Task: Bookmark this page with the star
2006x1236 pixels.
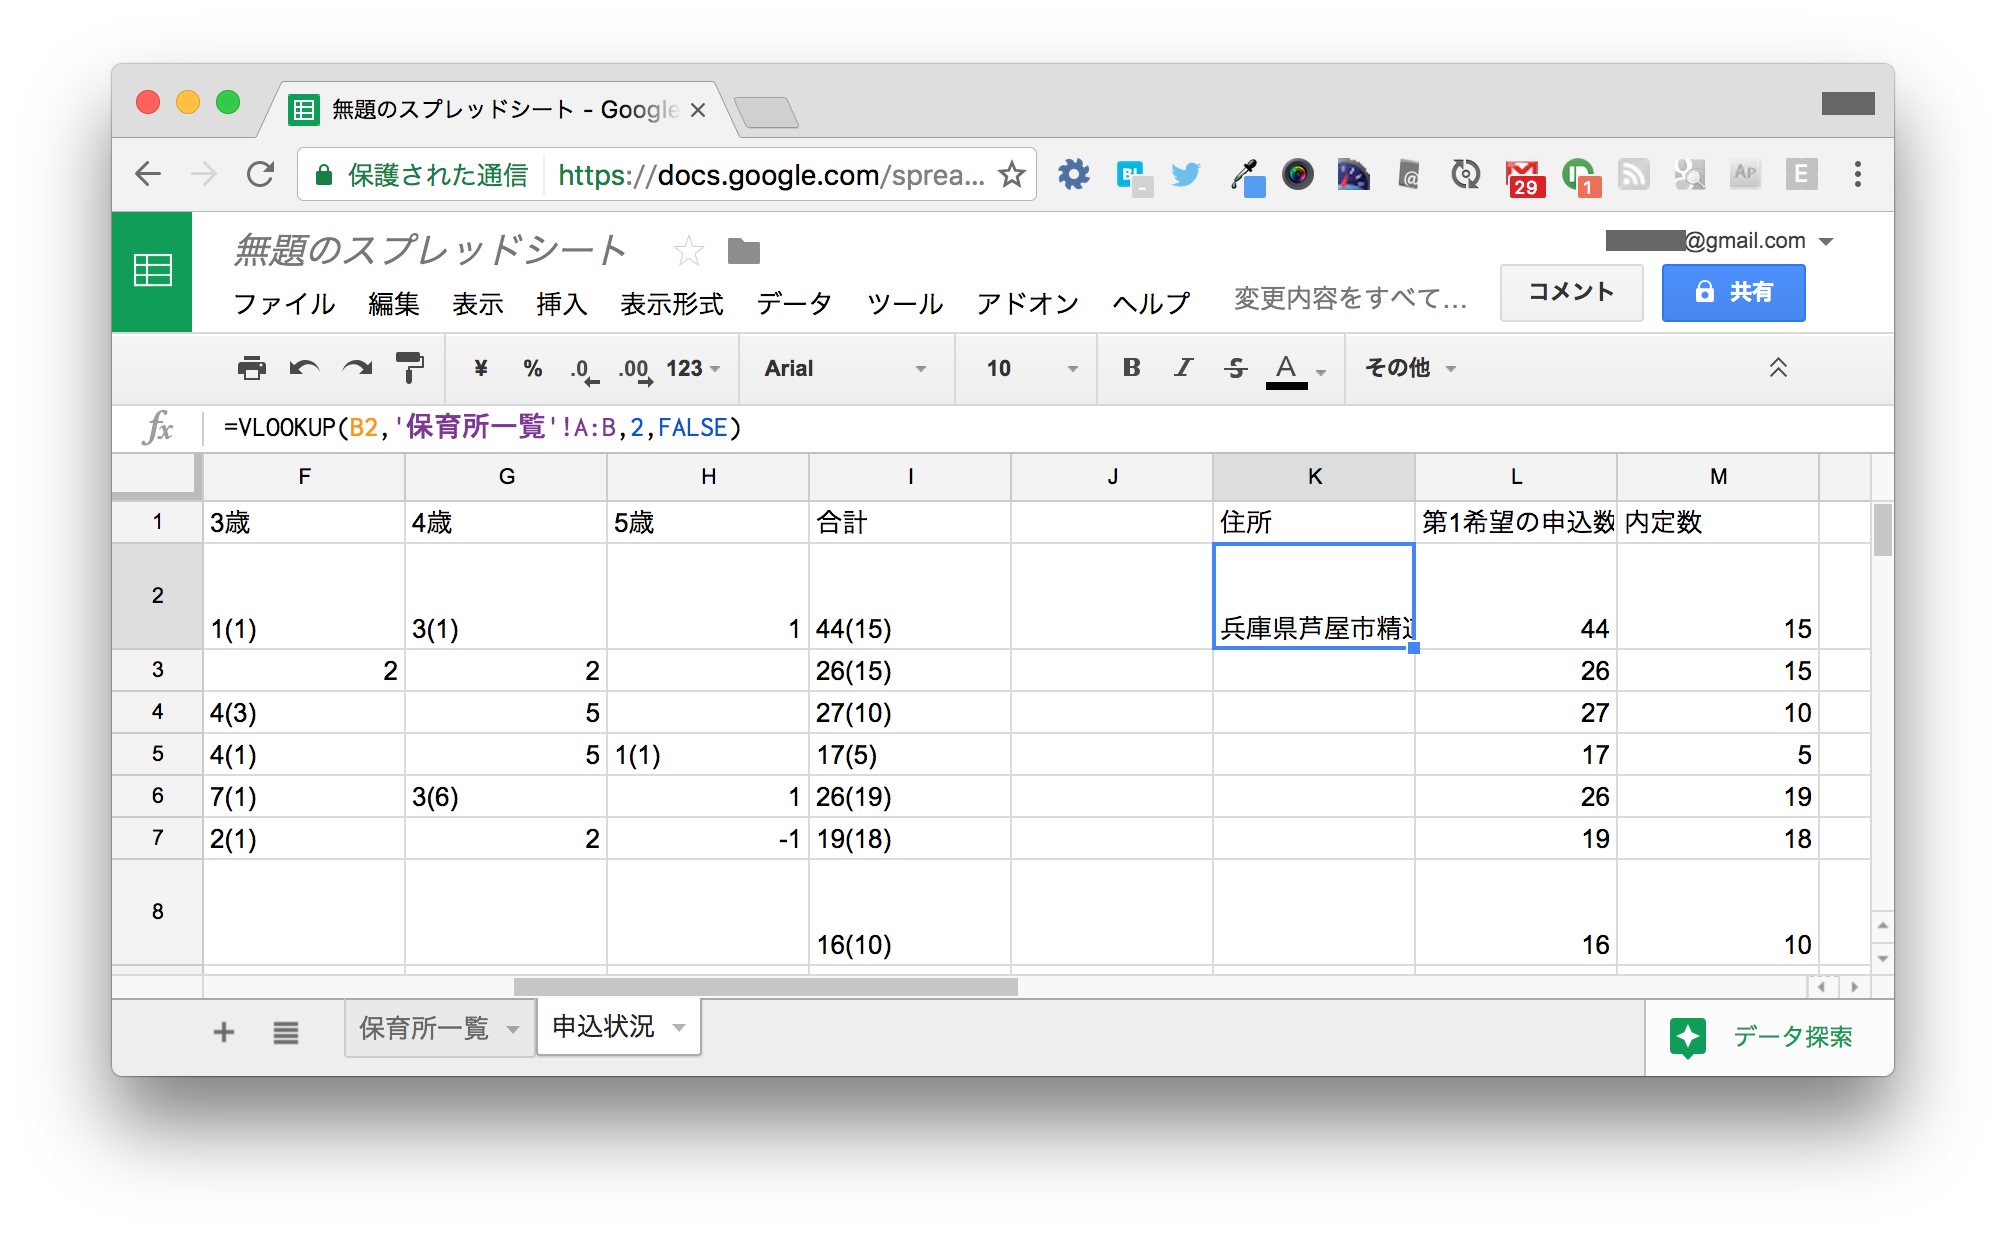Action: pyautogui.click(x=1012, y=175)
